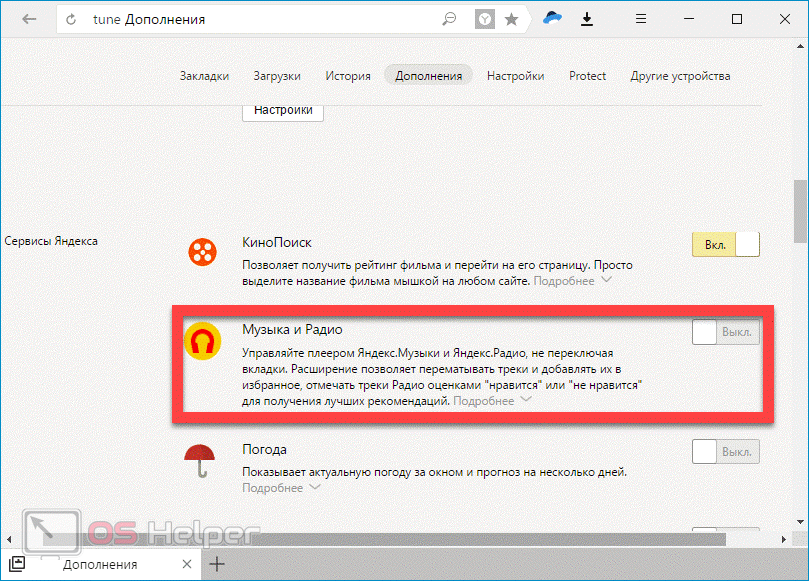This screenshot has width=809, height=581.
Task: Turn on the Погода extension toggle
Action: pyautogui.click(x=725, y=452)
